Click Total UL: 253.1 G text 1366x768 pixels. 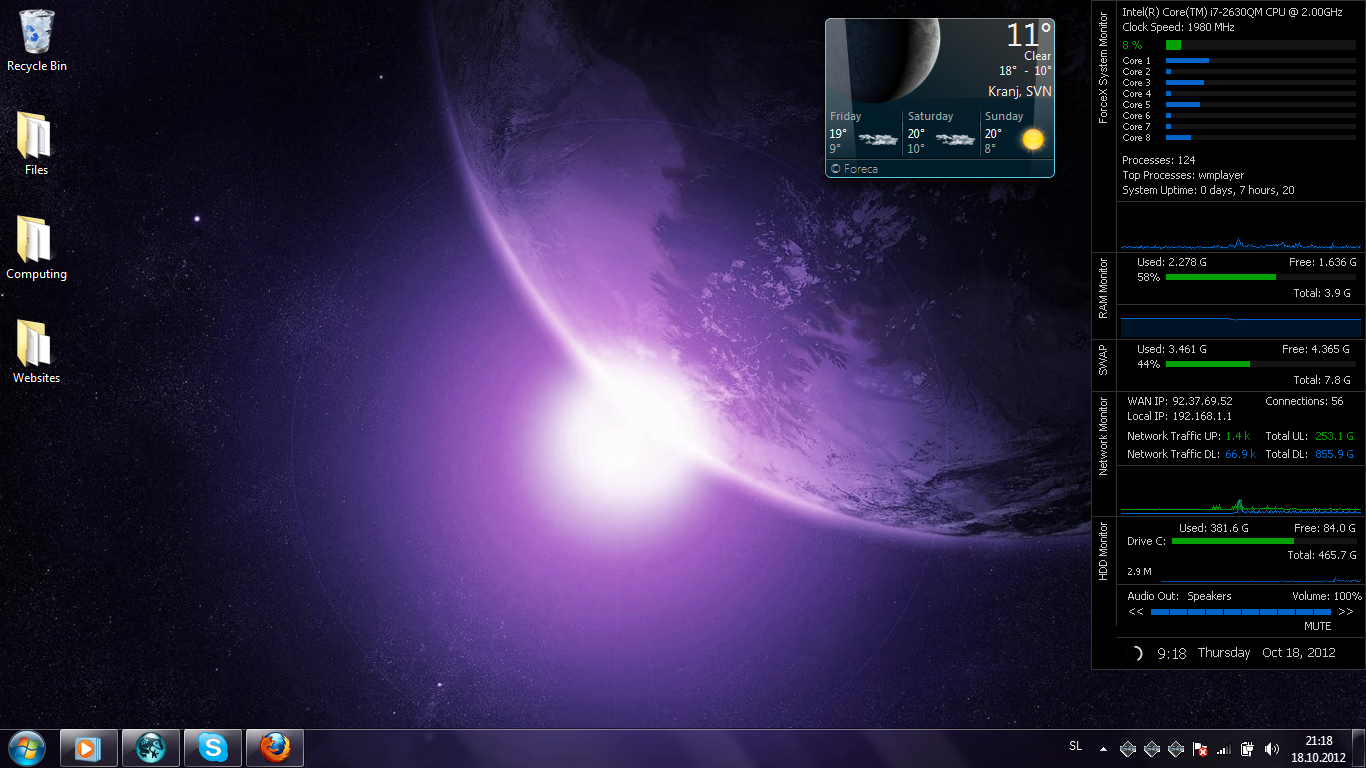[1310, 436]
